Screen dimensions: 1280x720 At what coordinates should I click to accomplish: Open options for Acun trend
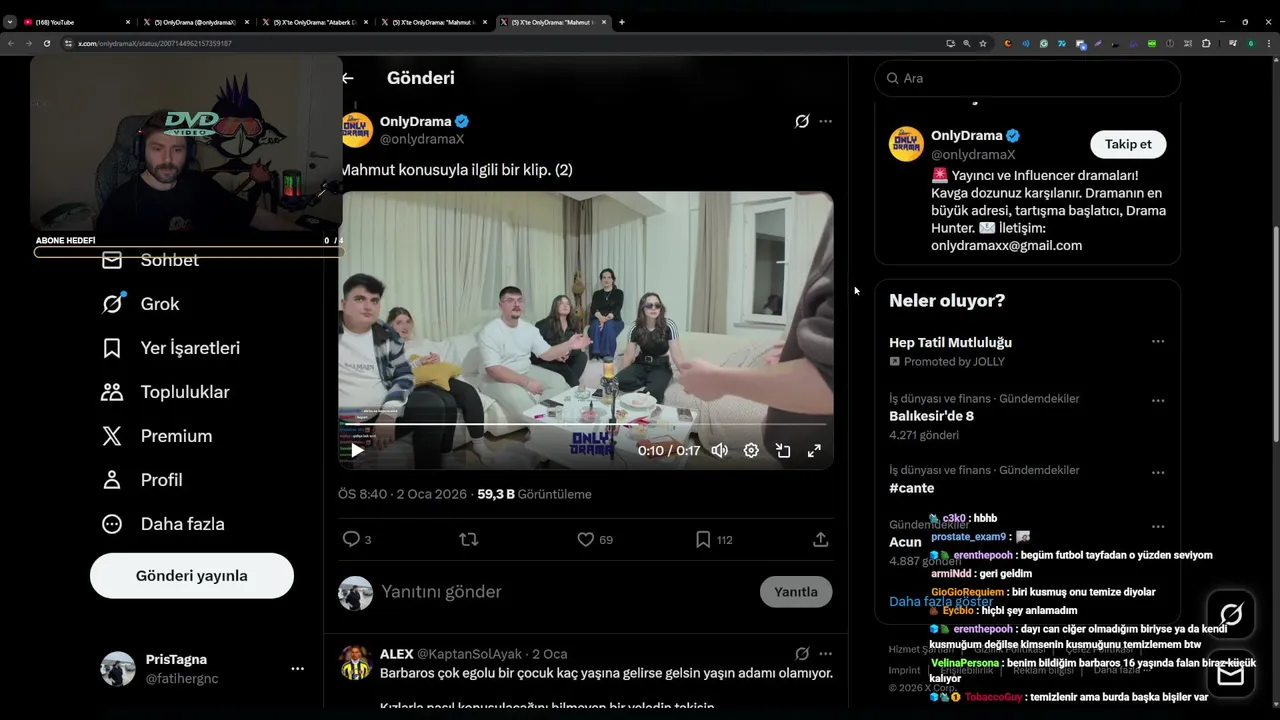click(1158, 527)
